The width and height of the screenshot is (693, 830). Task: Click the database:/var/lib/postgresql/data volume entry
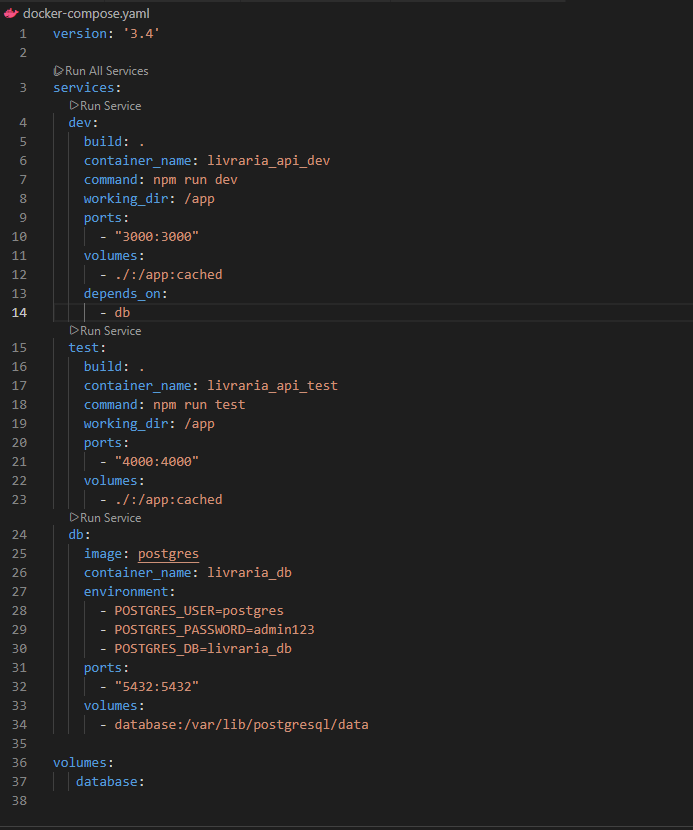tap(240, 724)
